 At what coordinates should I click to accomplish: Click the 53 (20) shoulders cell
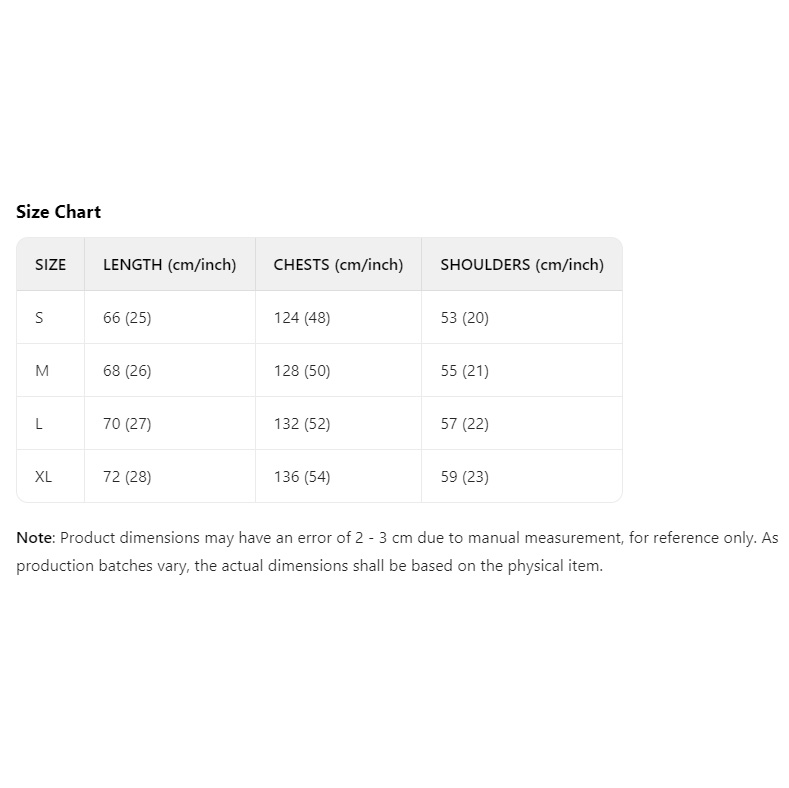point(464,318)
